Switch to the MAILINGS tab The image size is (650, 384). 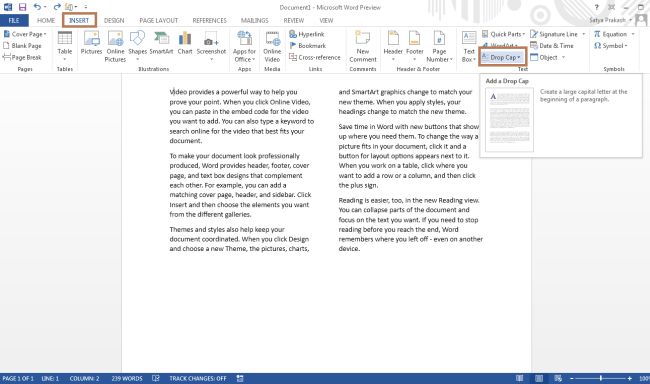[x=255, y=20]
